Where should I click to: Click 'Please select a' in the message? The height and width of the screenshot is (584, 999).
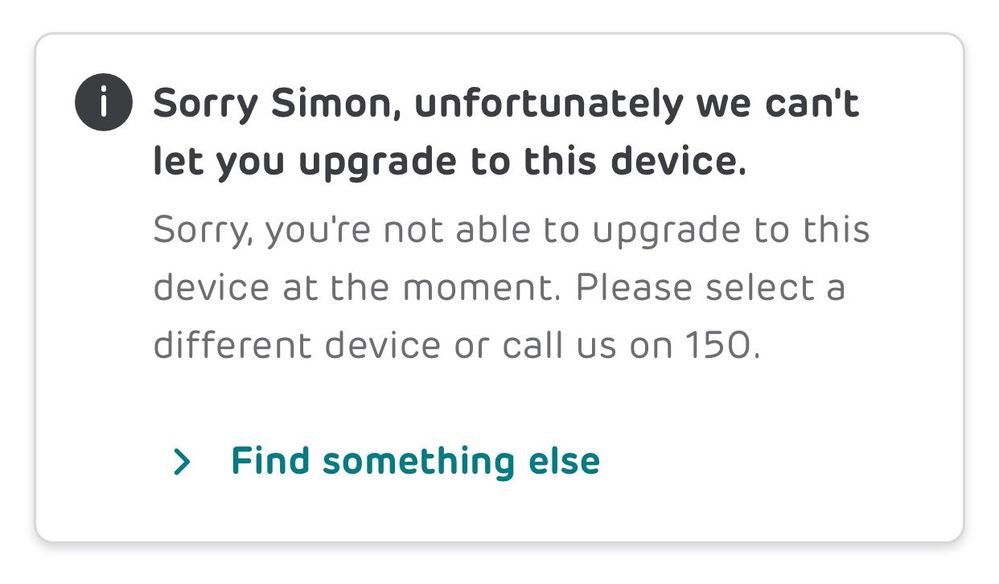coord(710,288)
